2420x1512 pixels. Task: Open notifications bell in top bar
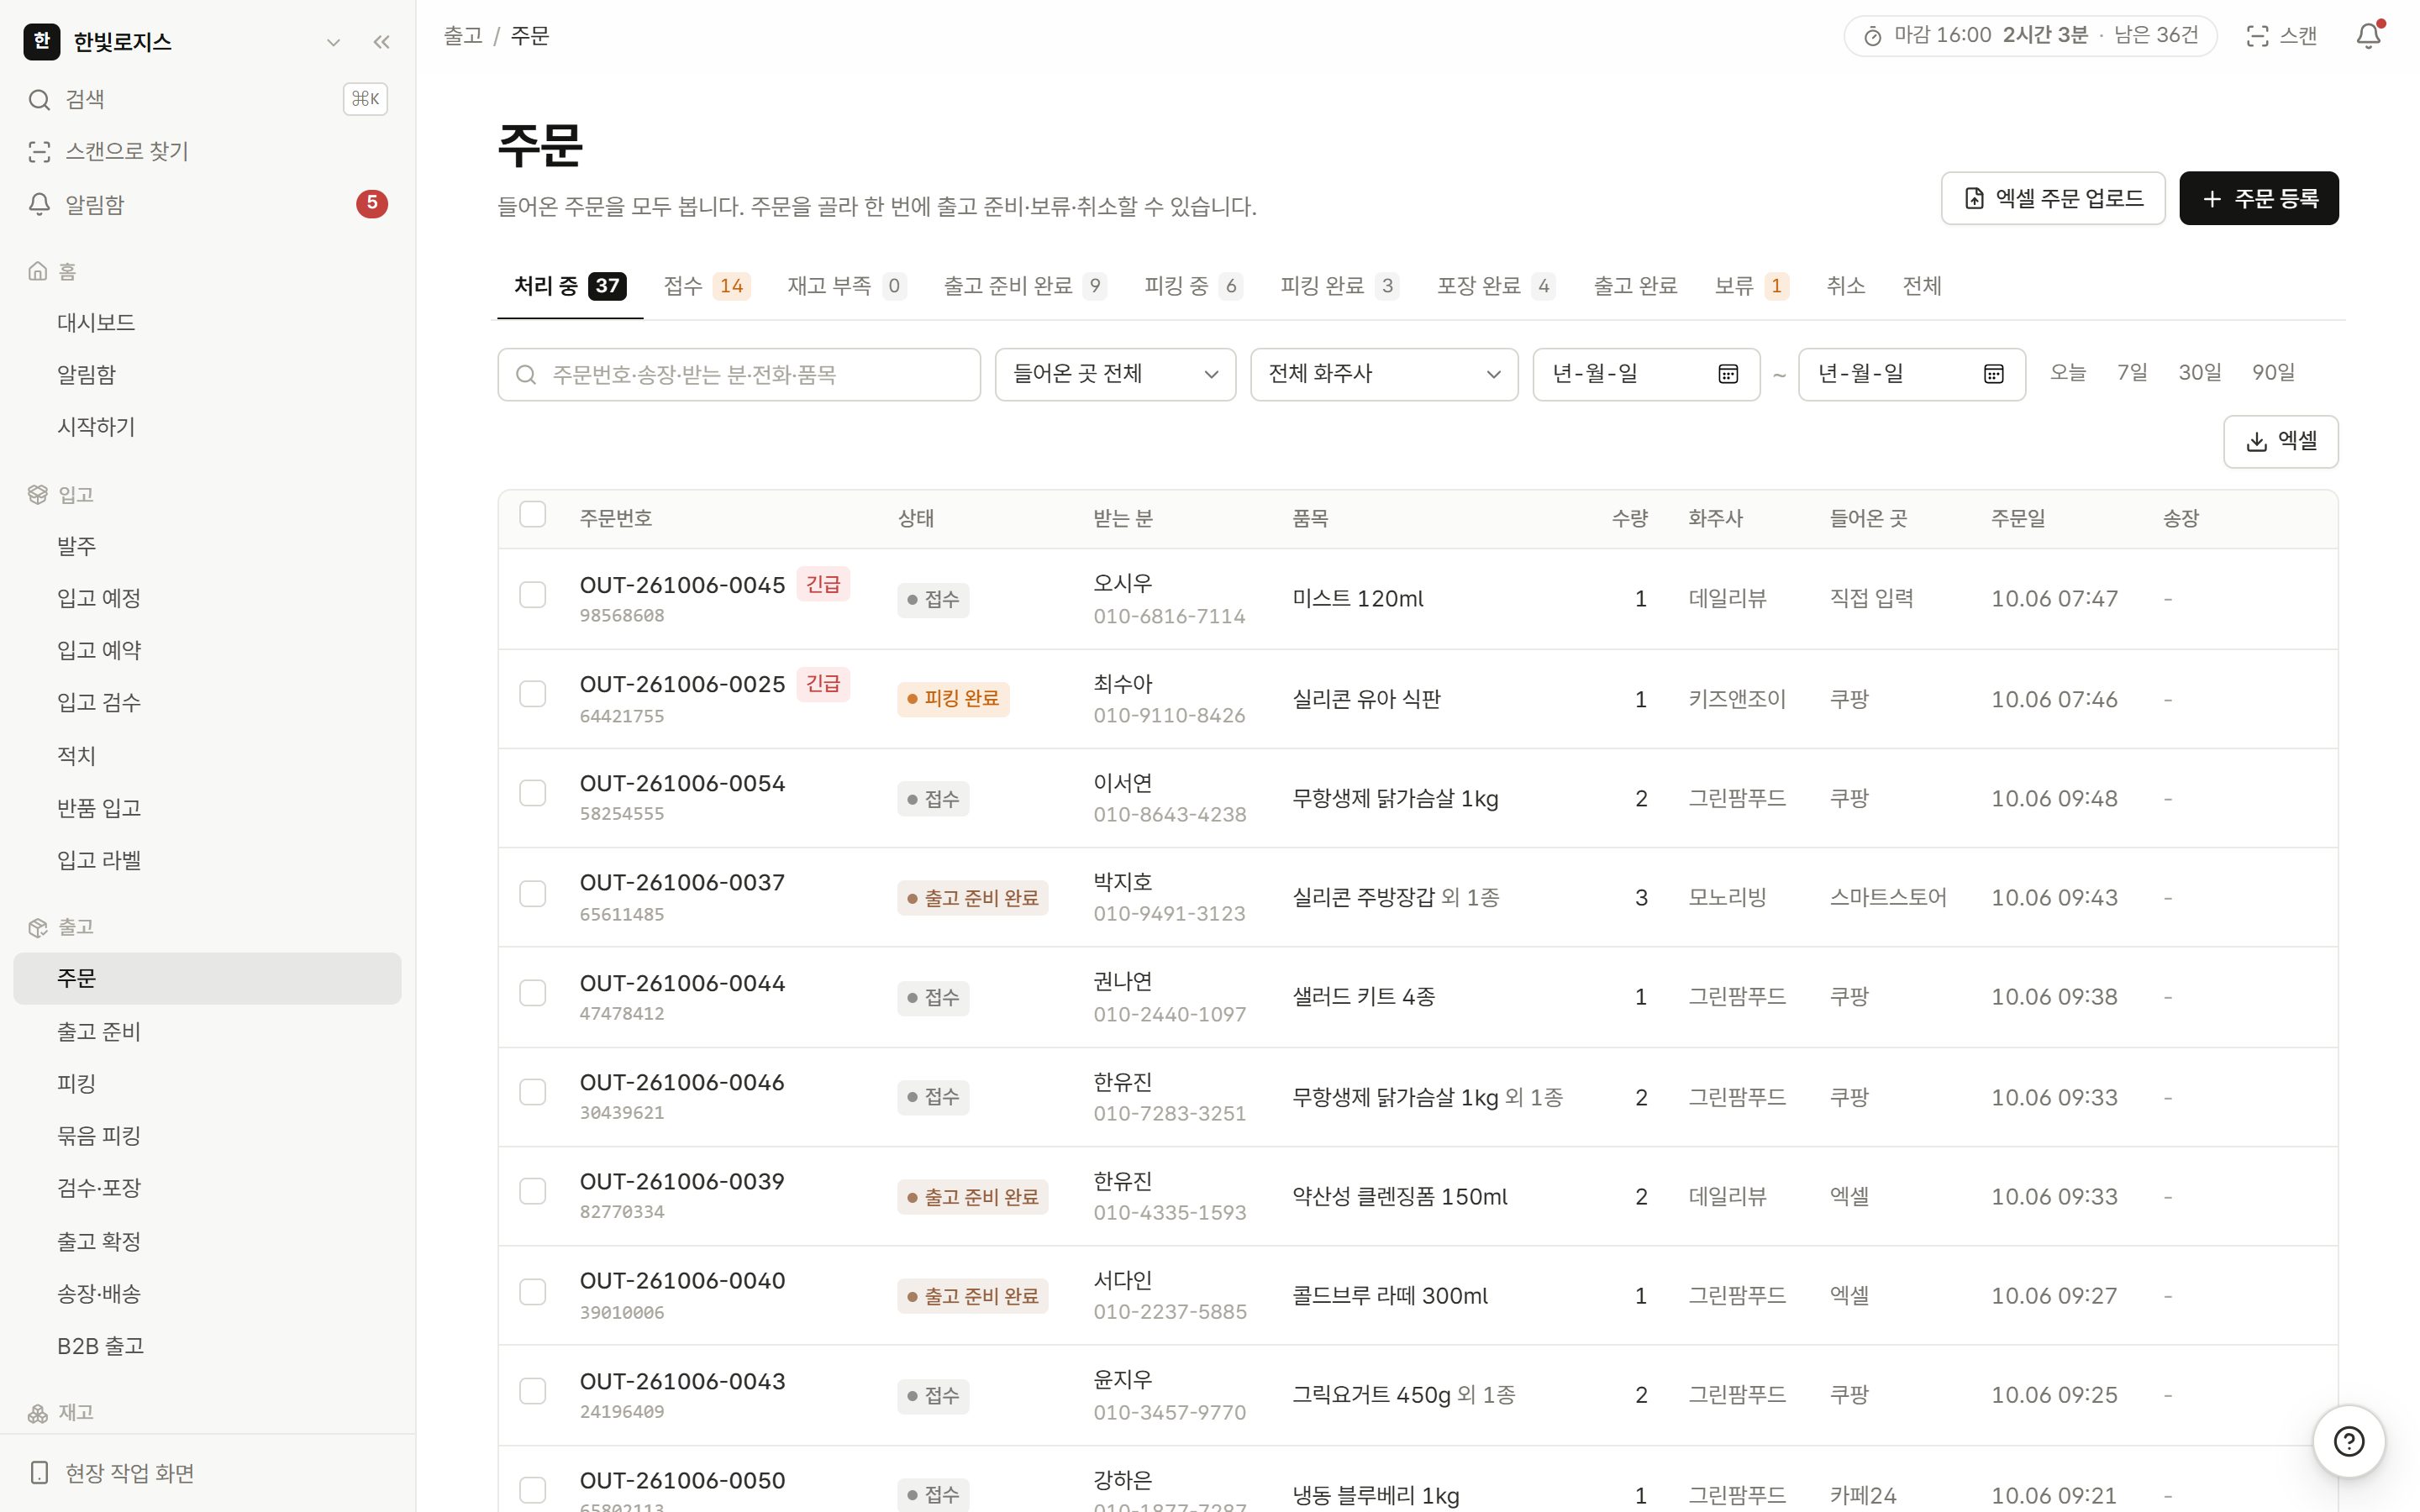click(2368, 36)
